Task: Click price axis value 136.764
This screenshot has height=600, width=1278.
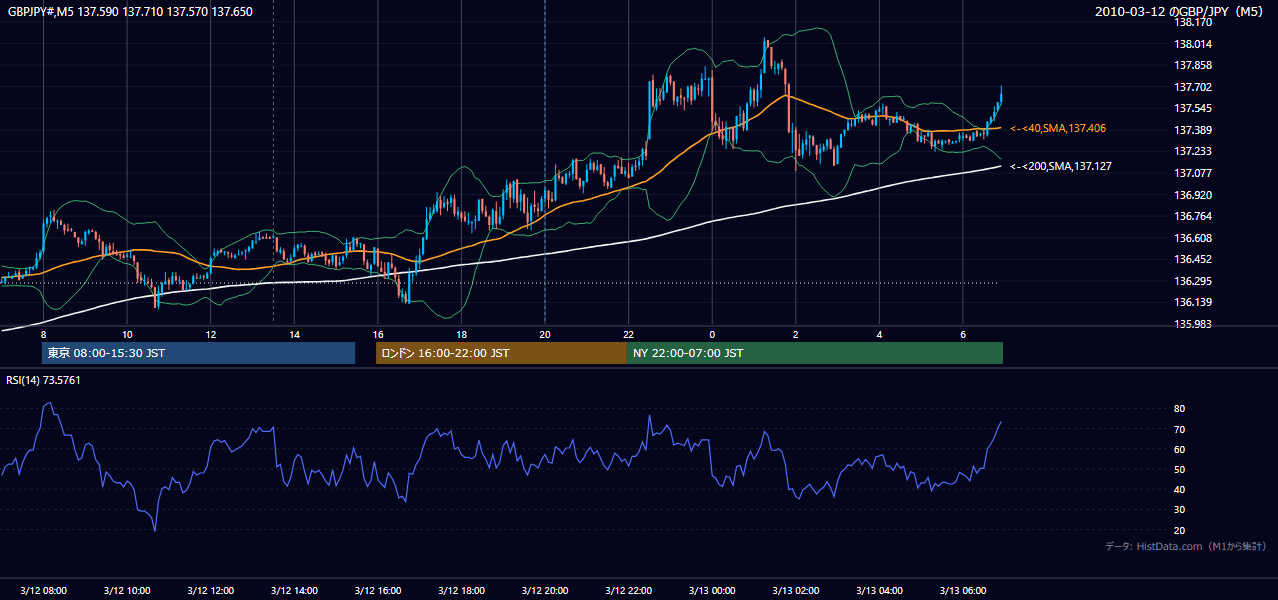Action: [1192, 216]
